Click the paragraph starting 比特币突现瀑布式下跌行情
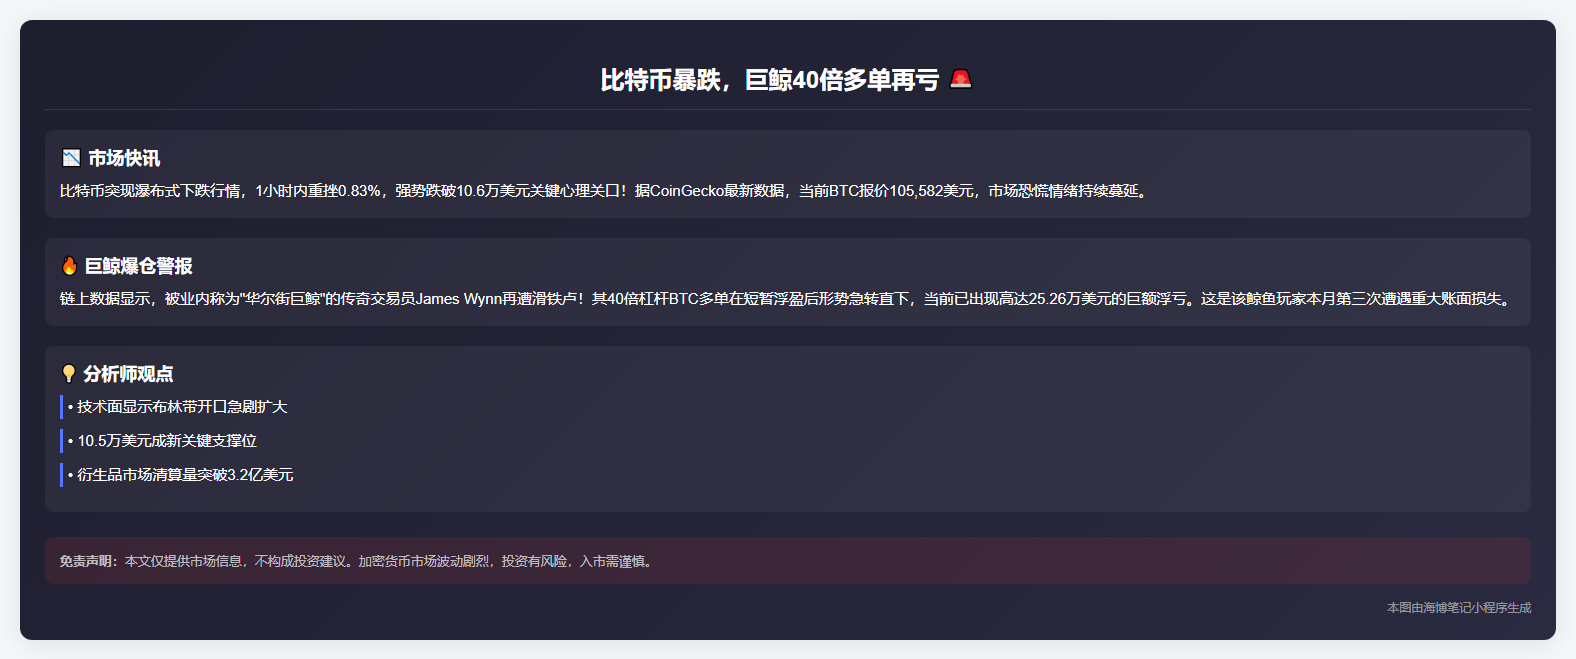1576x659 pixels. click(x=605, y=191)
